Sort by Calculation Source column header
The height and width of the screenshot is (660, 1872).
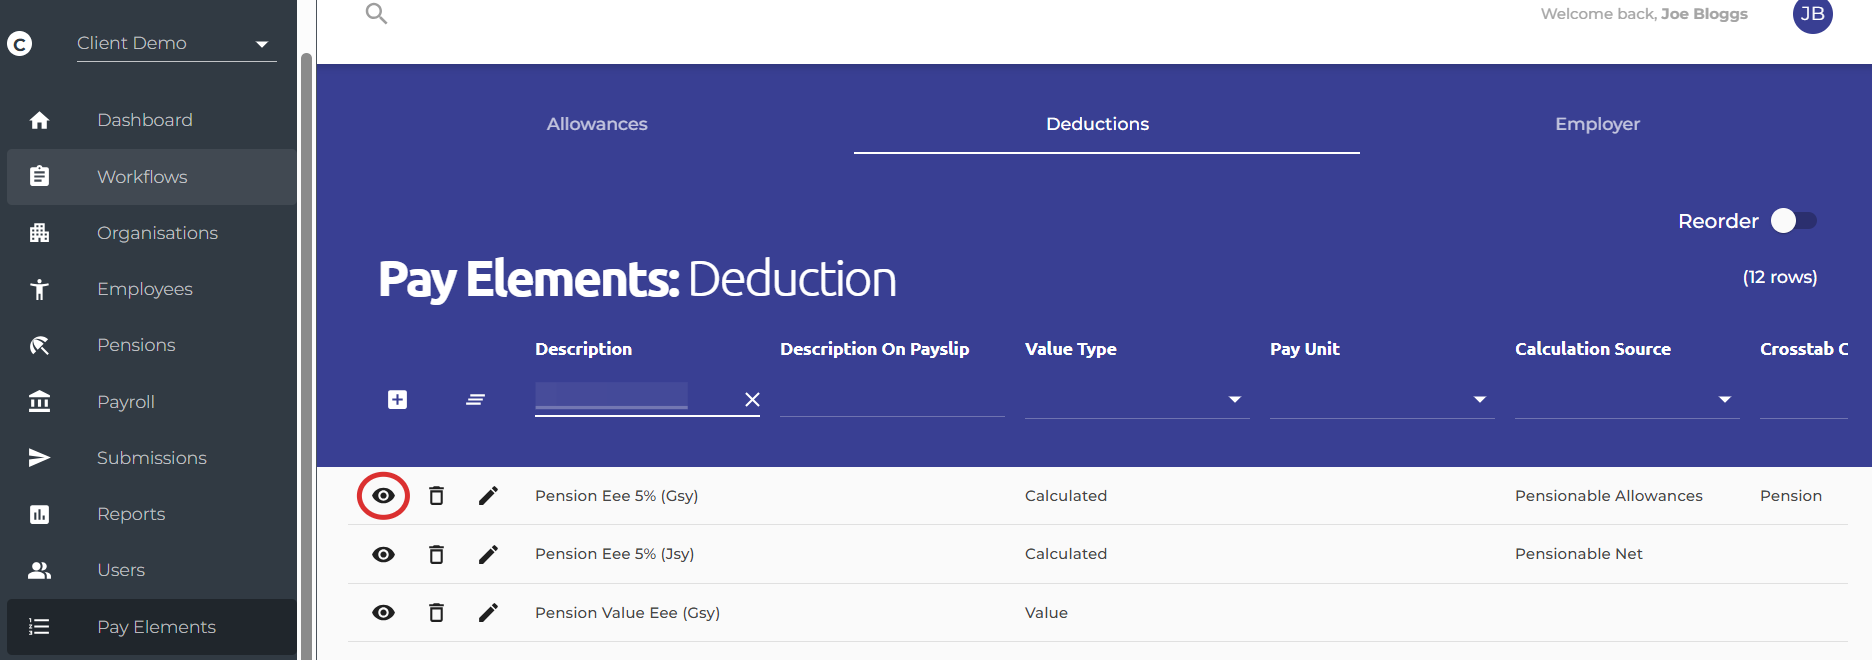tap(1592, 349)
